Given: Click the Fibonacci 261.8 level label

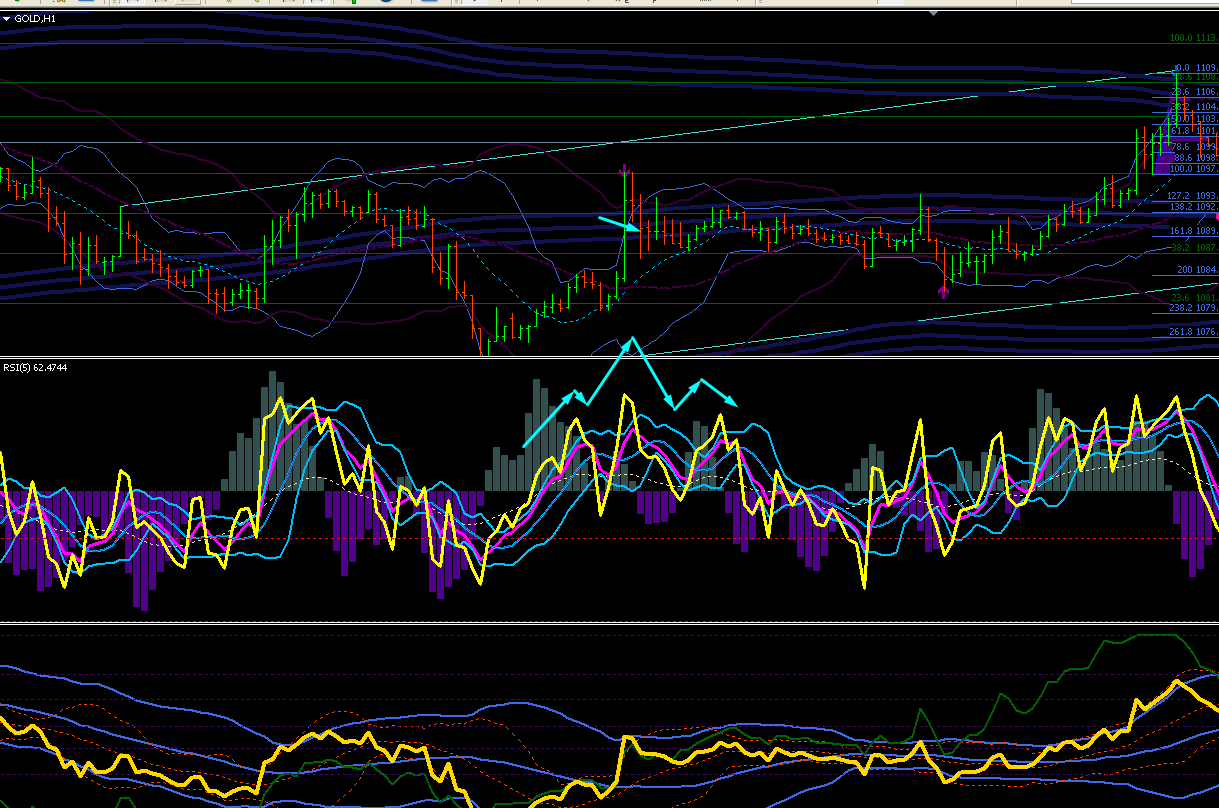Looking at the screenshot, I should point(1192,331).
